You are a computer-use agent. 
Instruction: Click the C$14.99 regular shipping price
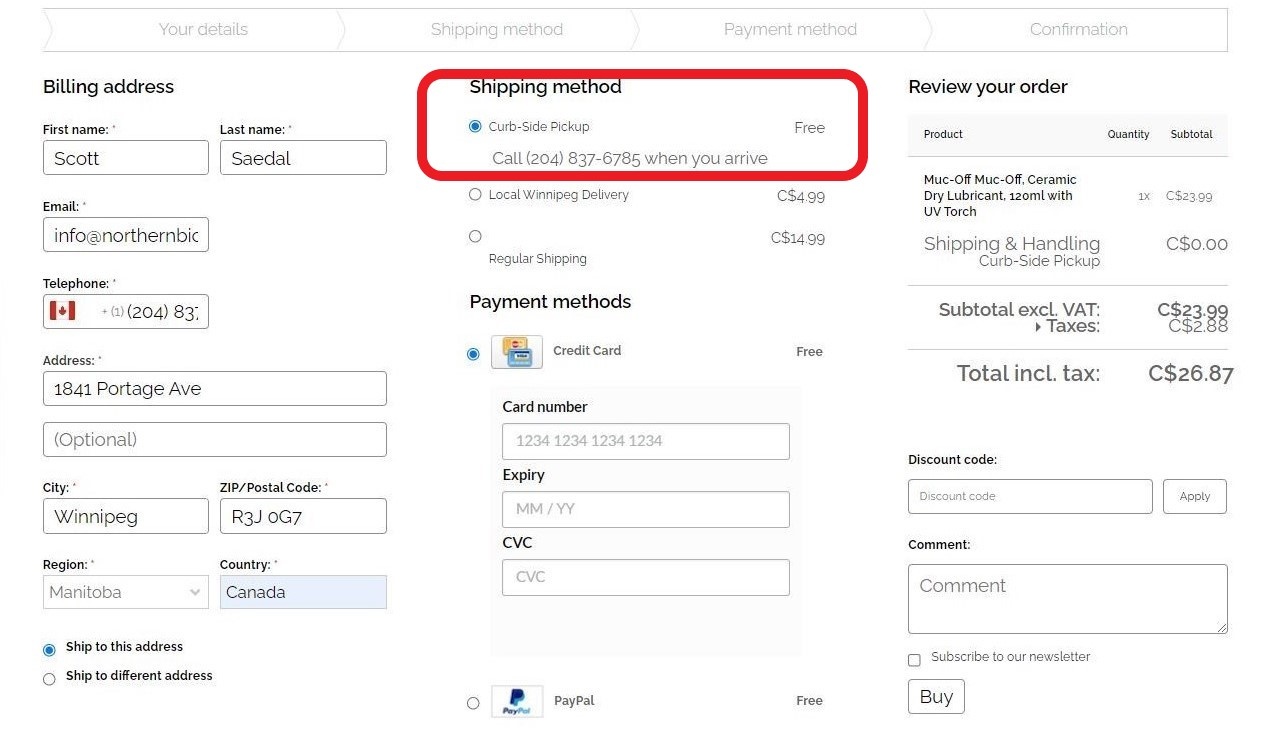pos(798,238)
